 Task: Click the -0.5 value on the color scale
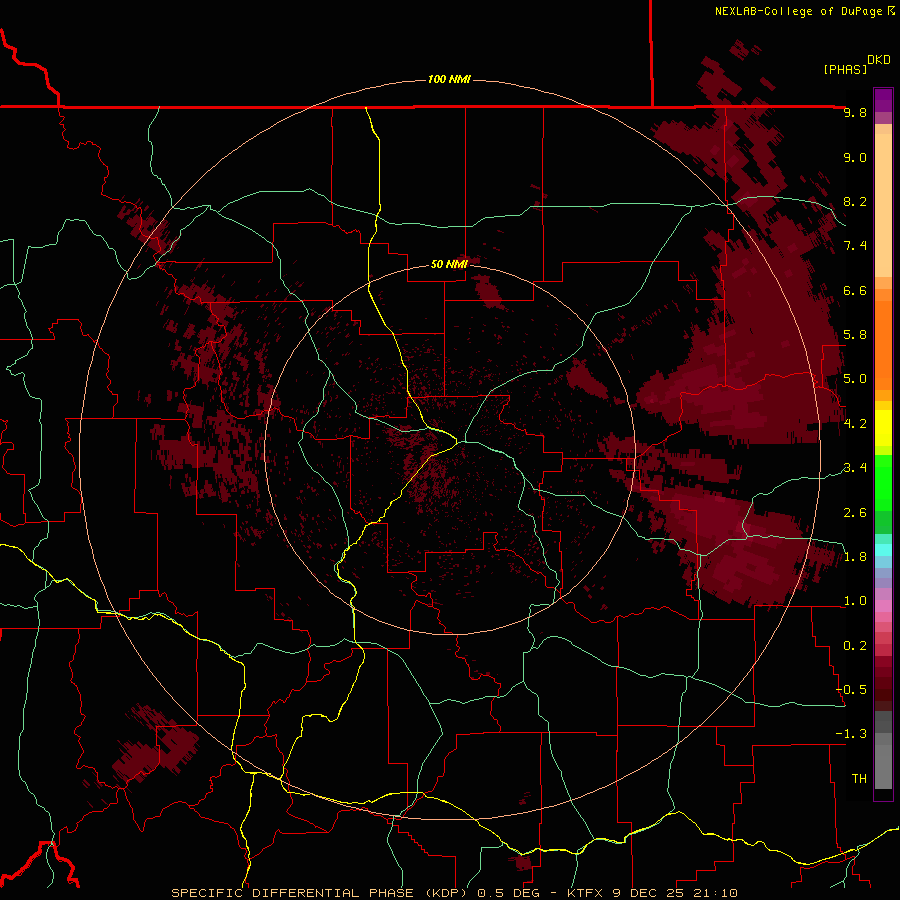click(x=851, y=690)
